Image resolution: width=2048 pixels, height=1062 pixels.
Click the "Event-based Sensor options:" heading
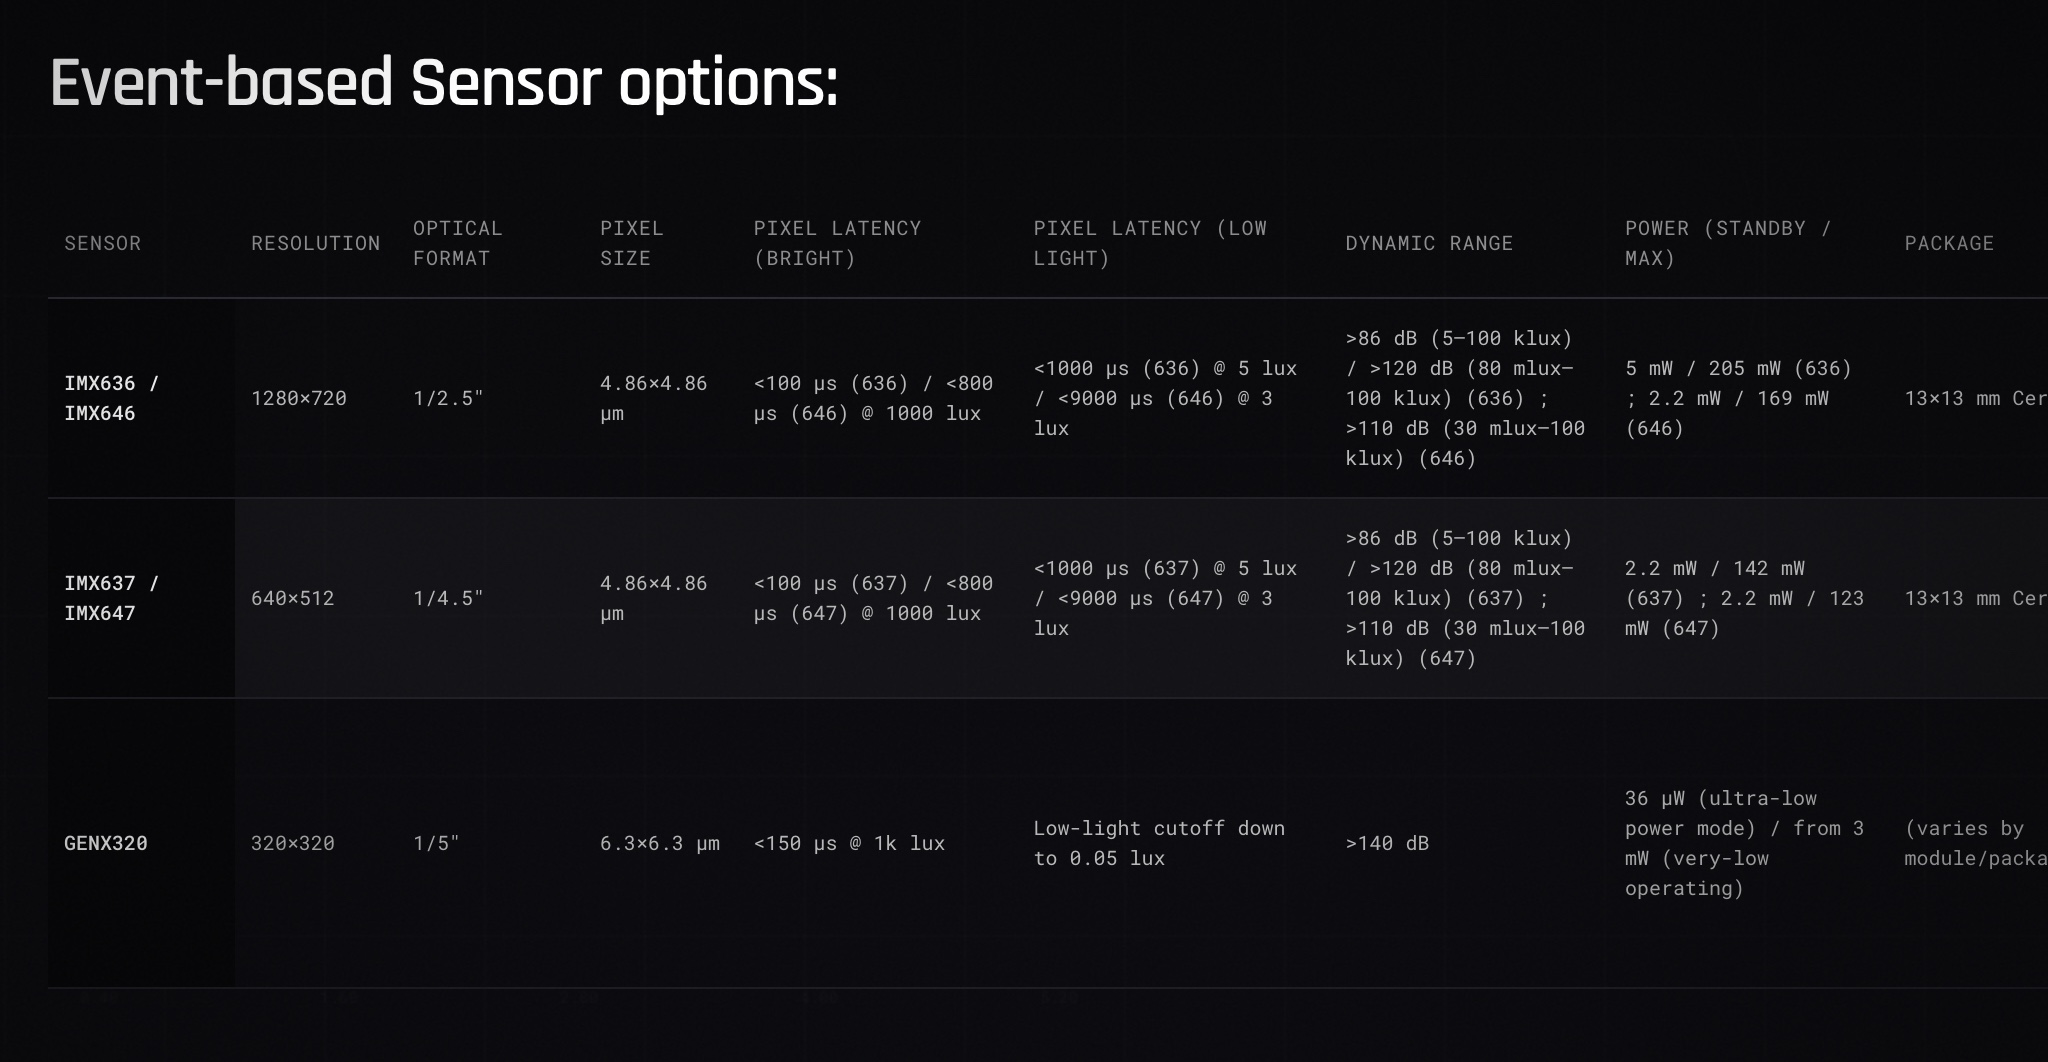(x=444, y=82)
